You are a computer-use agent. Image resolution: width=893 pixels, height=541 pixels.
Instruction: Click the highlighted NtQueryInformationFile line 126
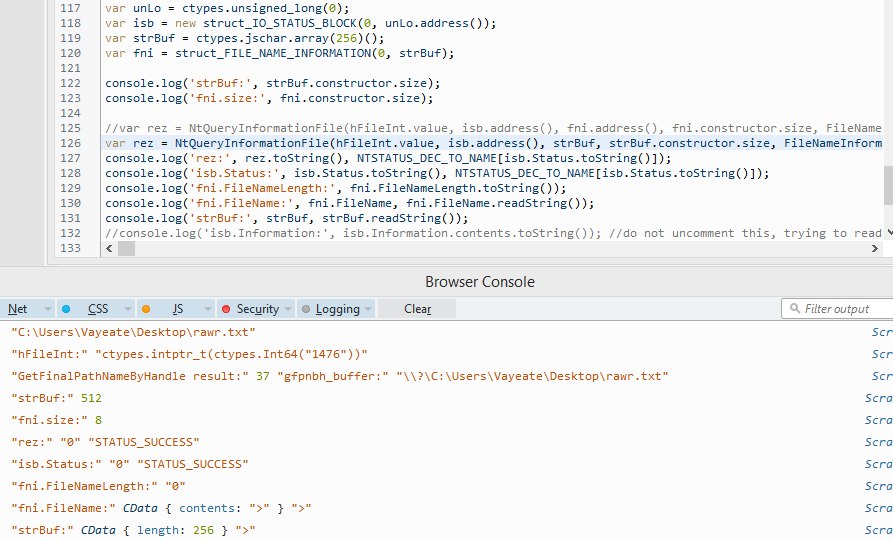tap(493, 143)
